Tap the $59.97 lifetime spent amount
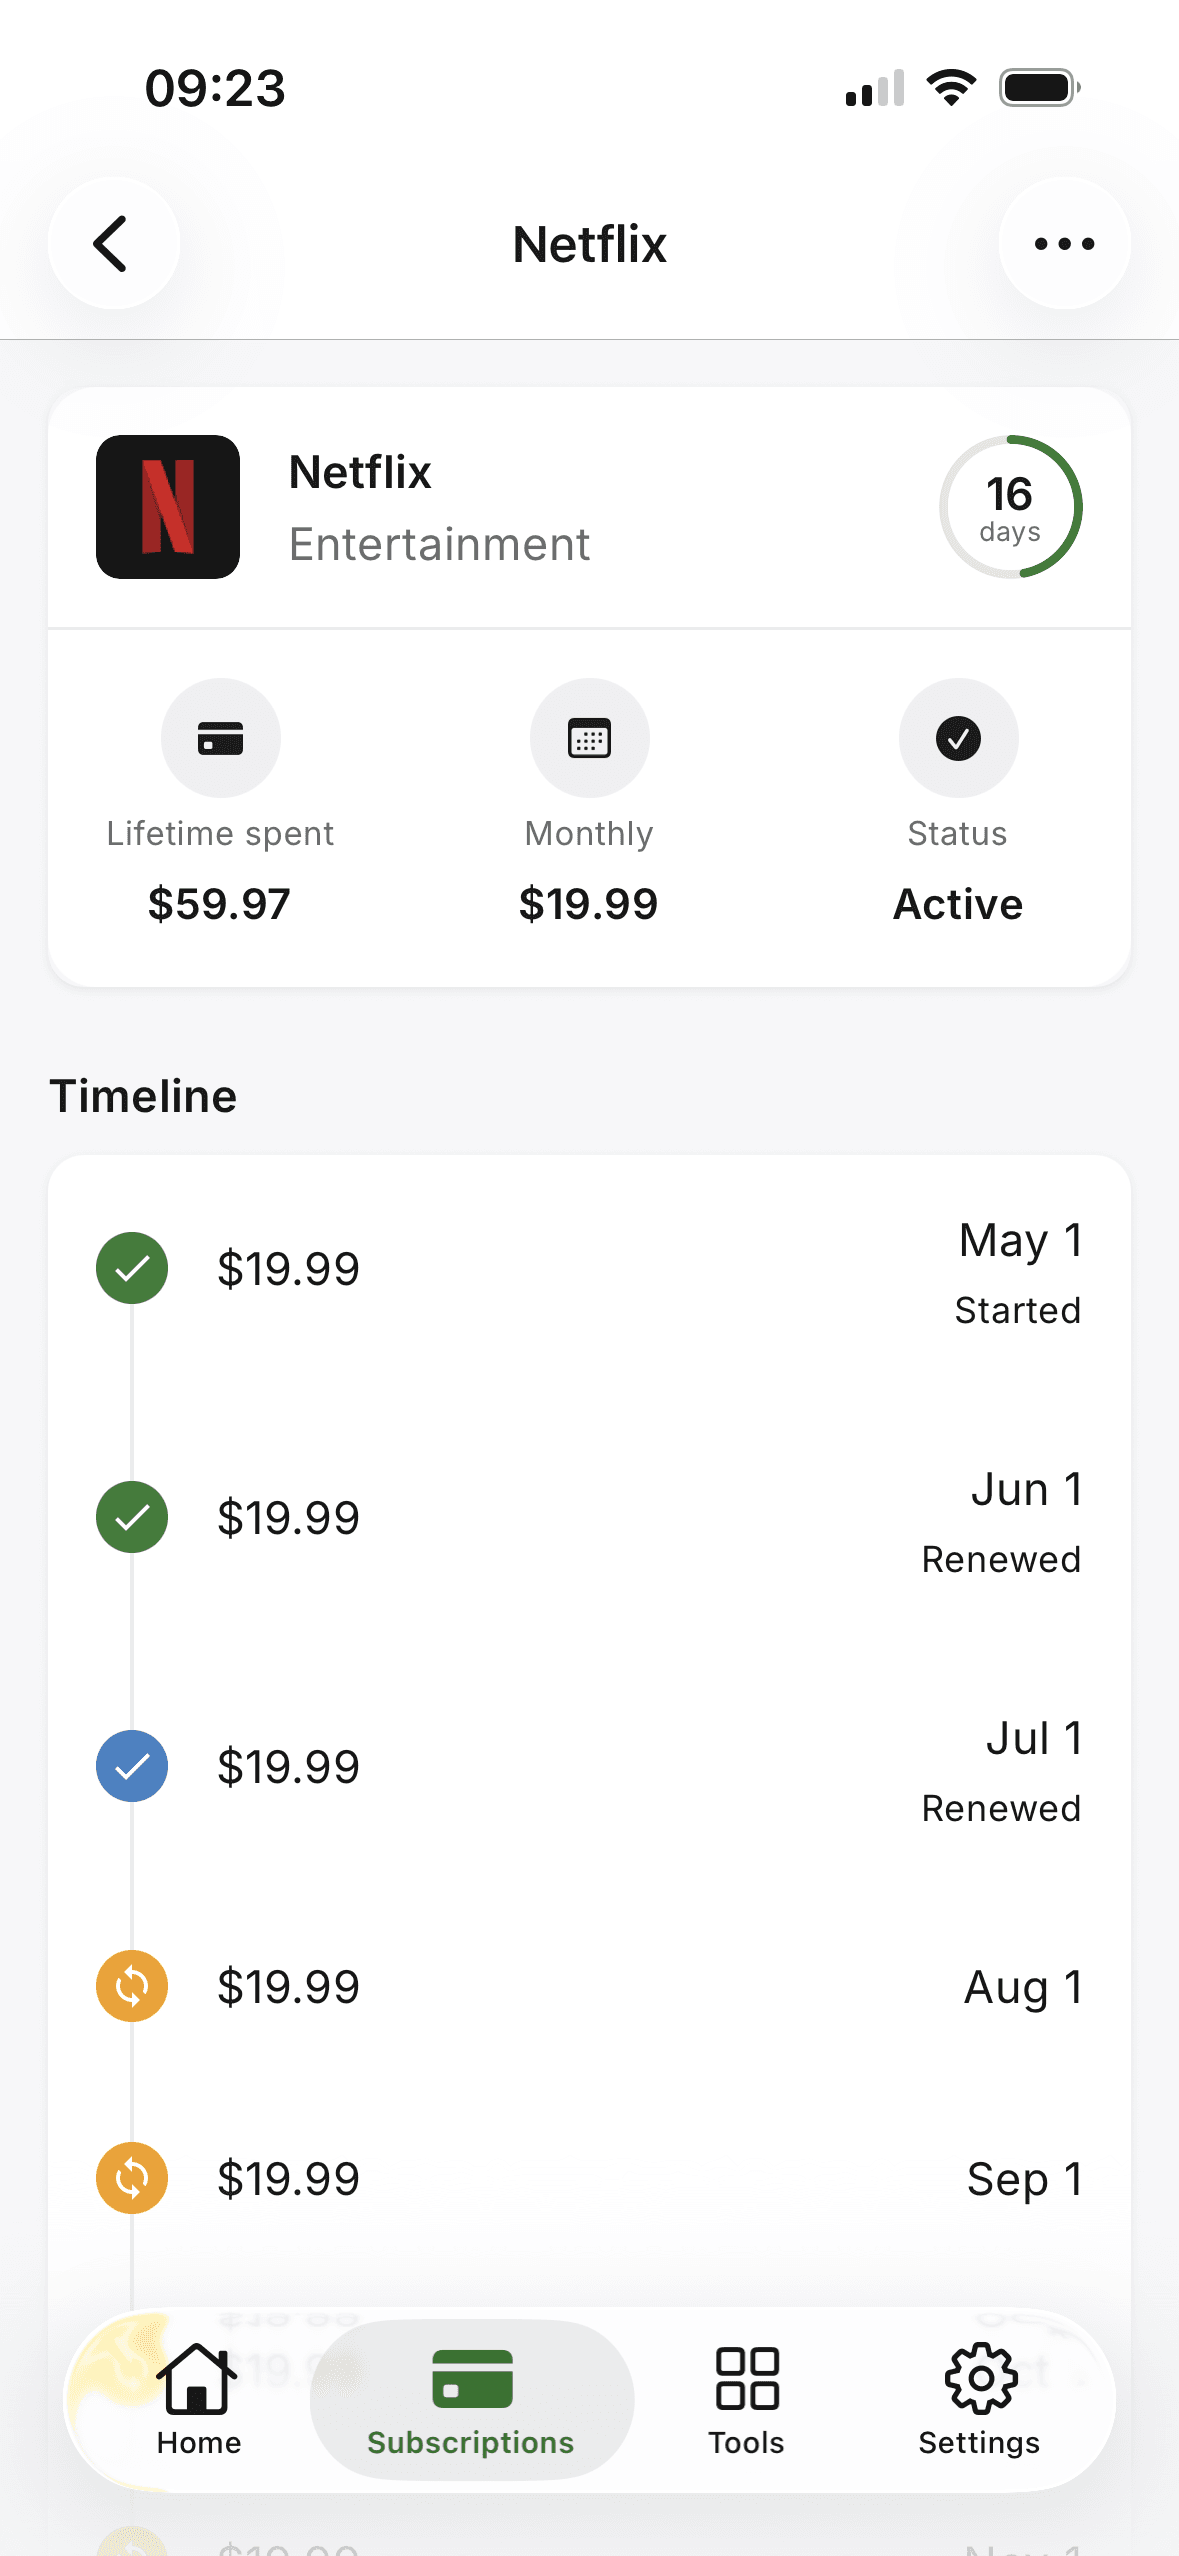Viewport: 1179px width, 2556px height. pyautogui.click(x=219, y=904)
